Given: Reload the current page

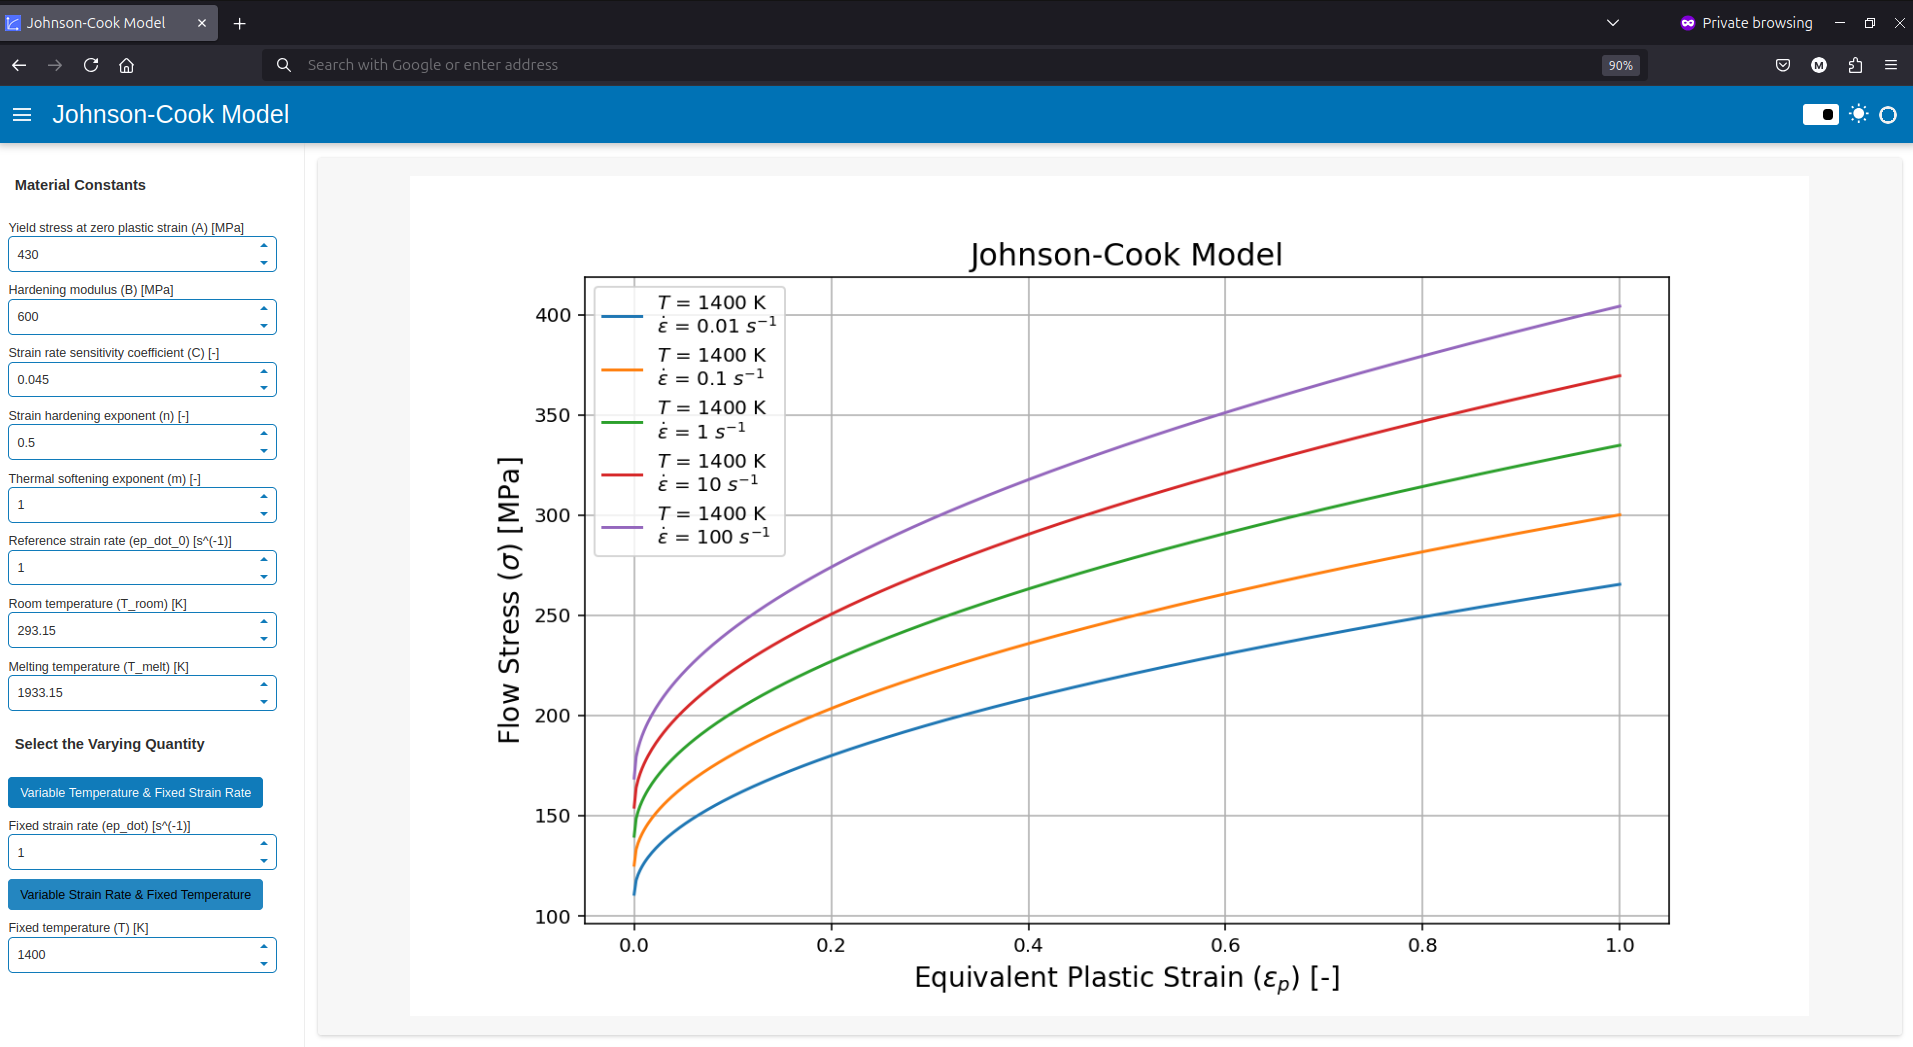Looking at the screenshot, I should click(x=91, y=65).
